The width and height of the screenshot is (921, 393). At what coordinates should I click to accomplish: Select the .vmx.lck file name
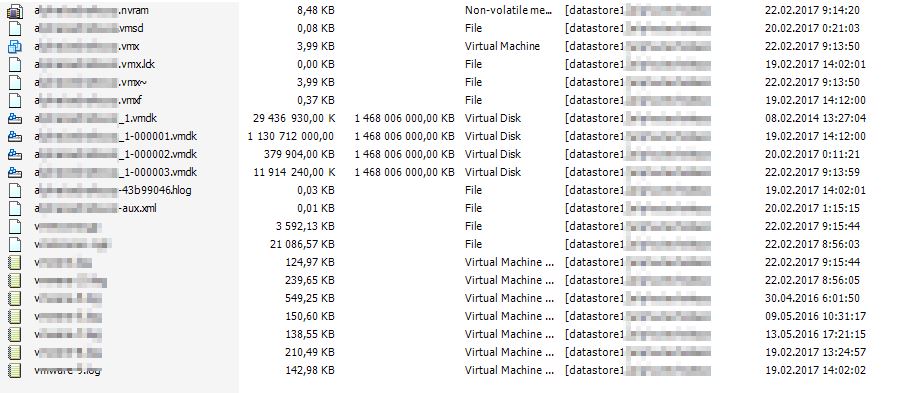pyautogui.click(x=95, y=64)
